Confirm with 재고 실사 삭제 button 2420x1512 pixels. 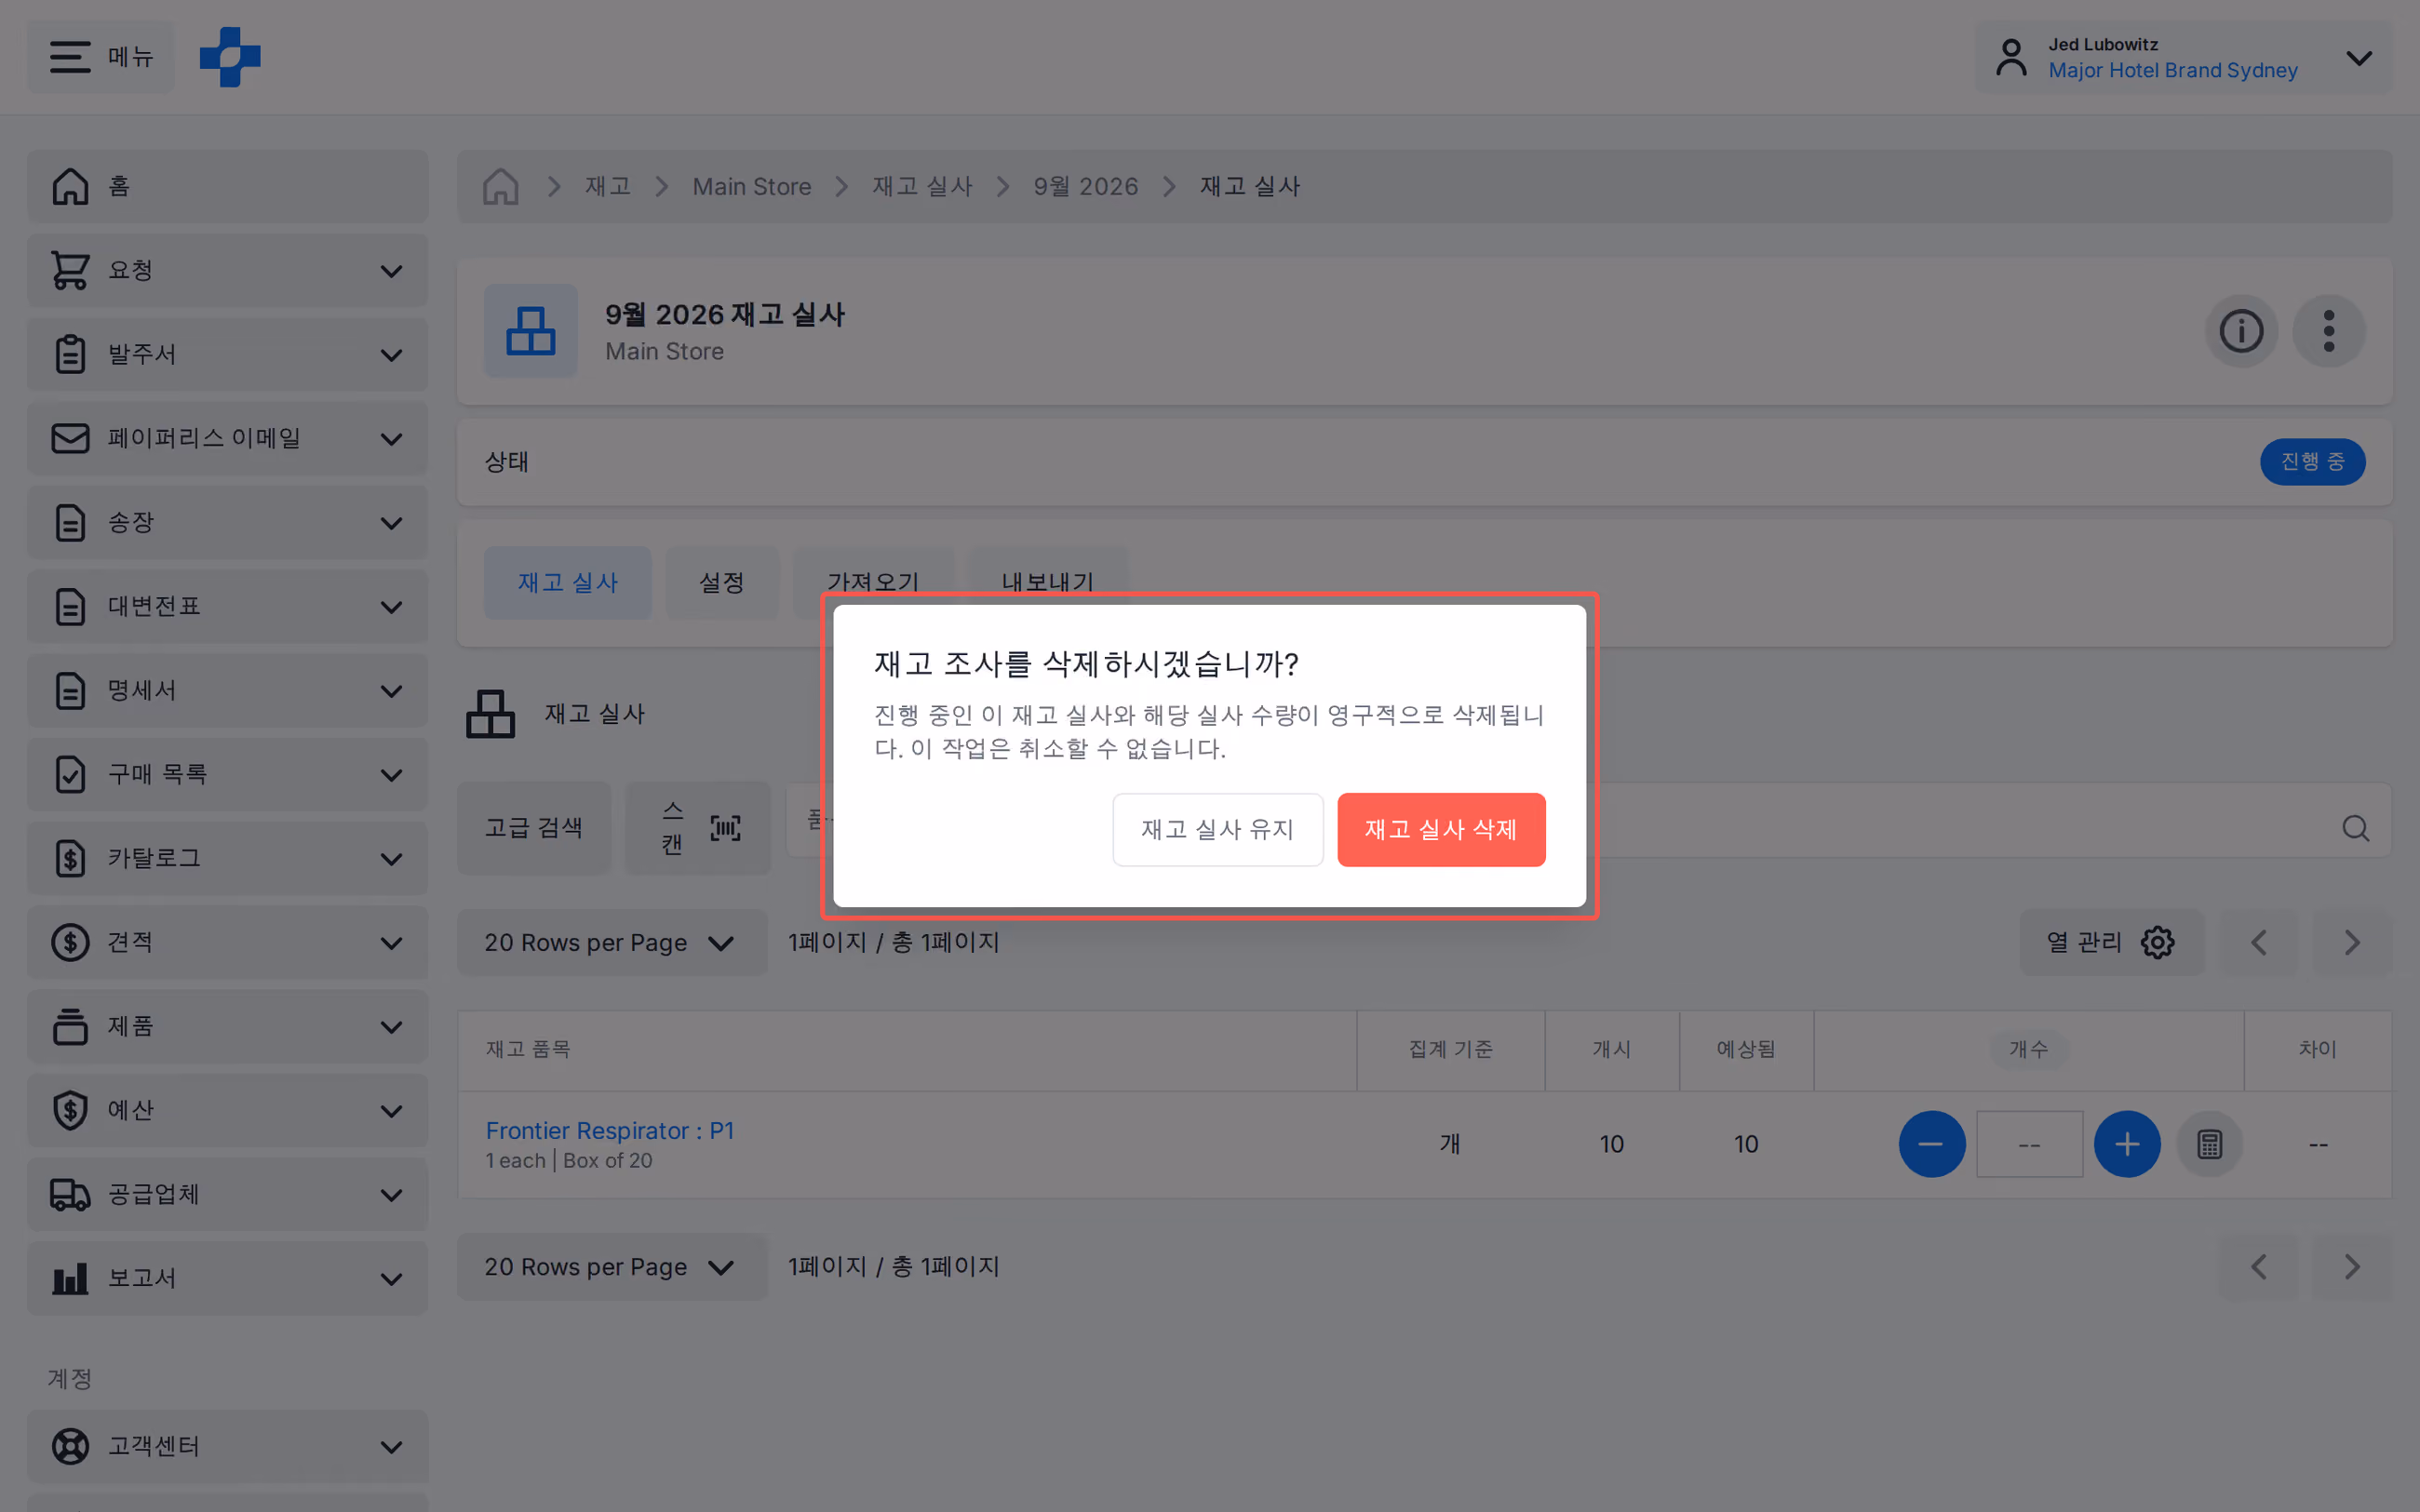(1440, 829)
